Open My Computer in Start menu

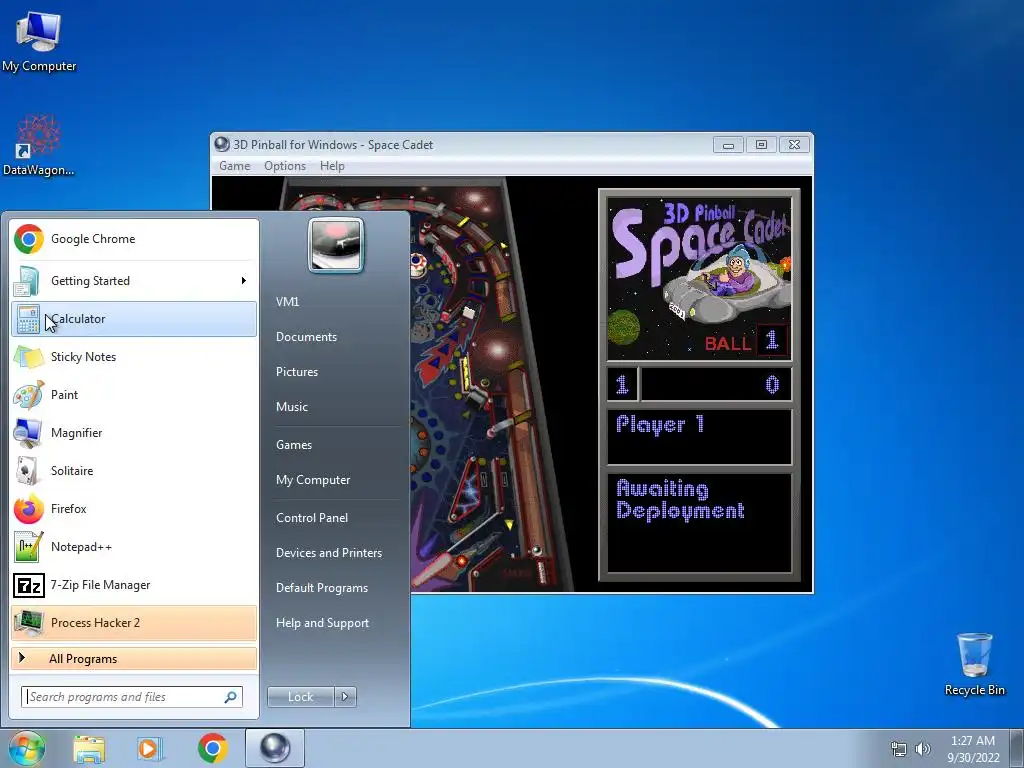(x=313, y=480)
